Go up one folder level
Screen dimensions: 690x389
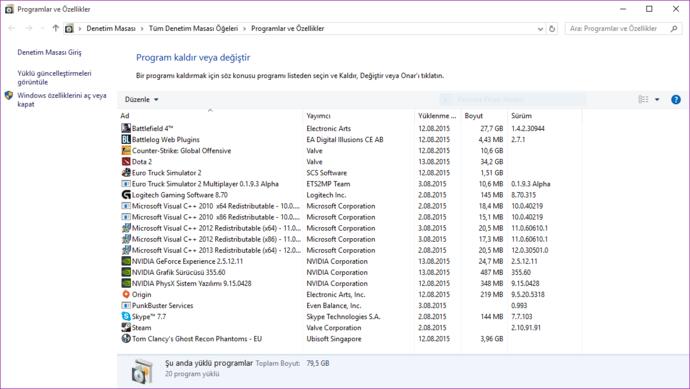[x=55, y=28]
